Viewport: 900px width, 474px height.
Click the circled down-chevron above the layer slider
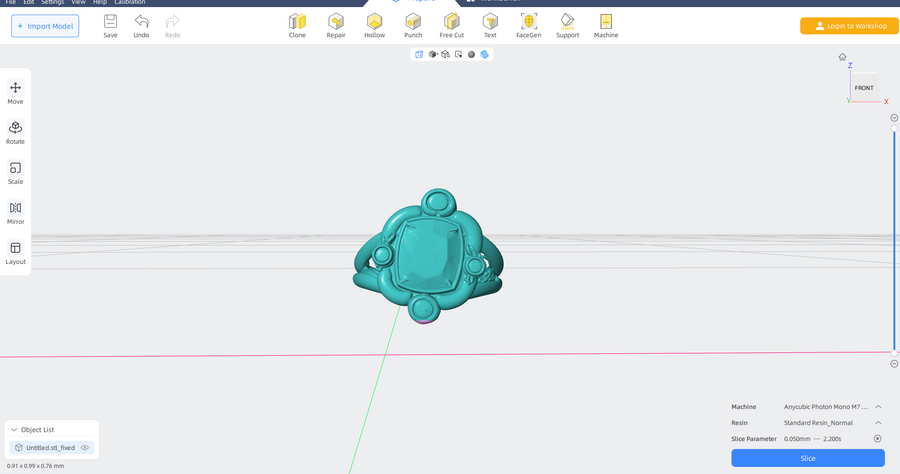click(894, 118)
